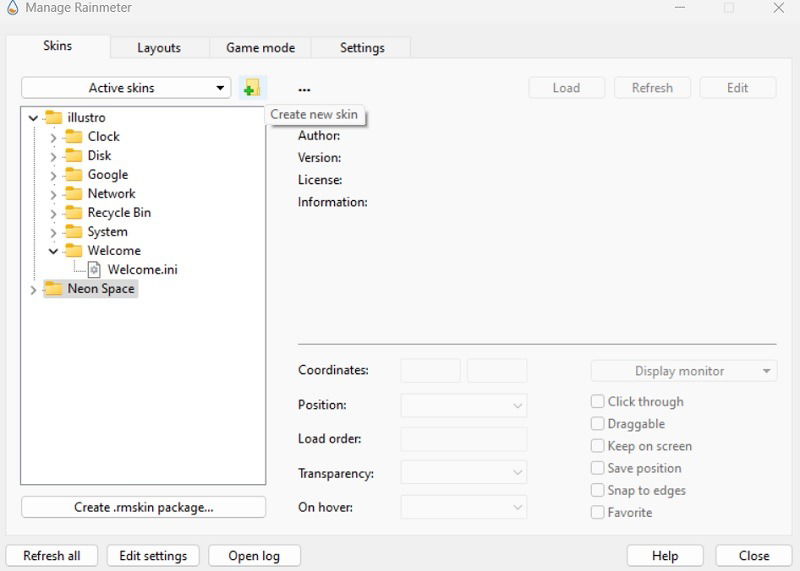Open the Active skins dropdown

tap(126, 88)
